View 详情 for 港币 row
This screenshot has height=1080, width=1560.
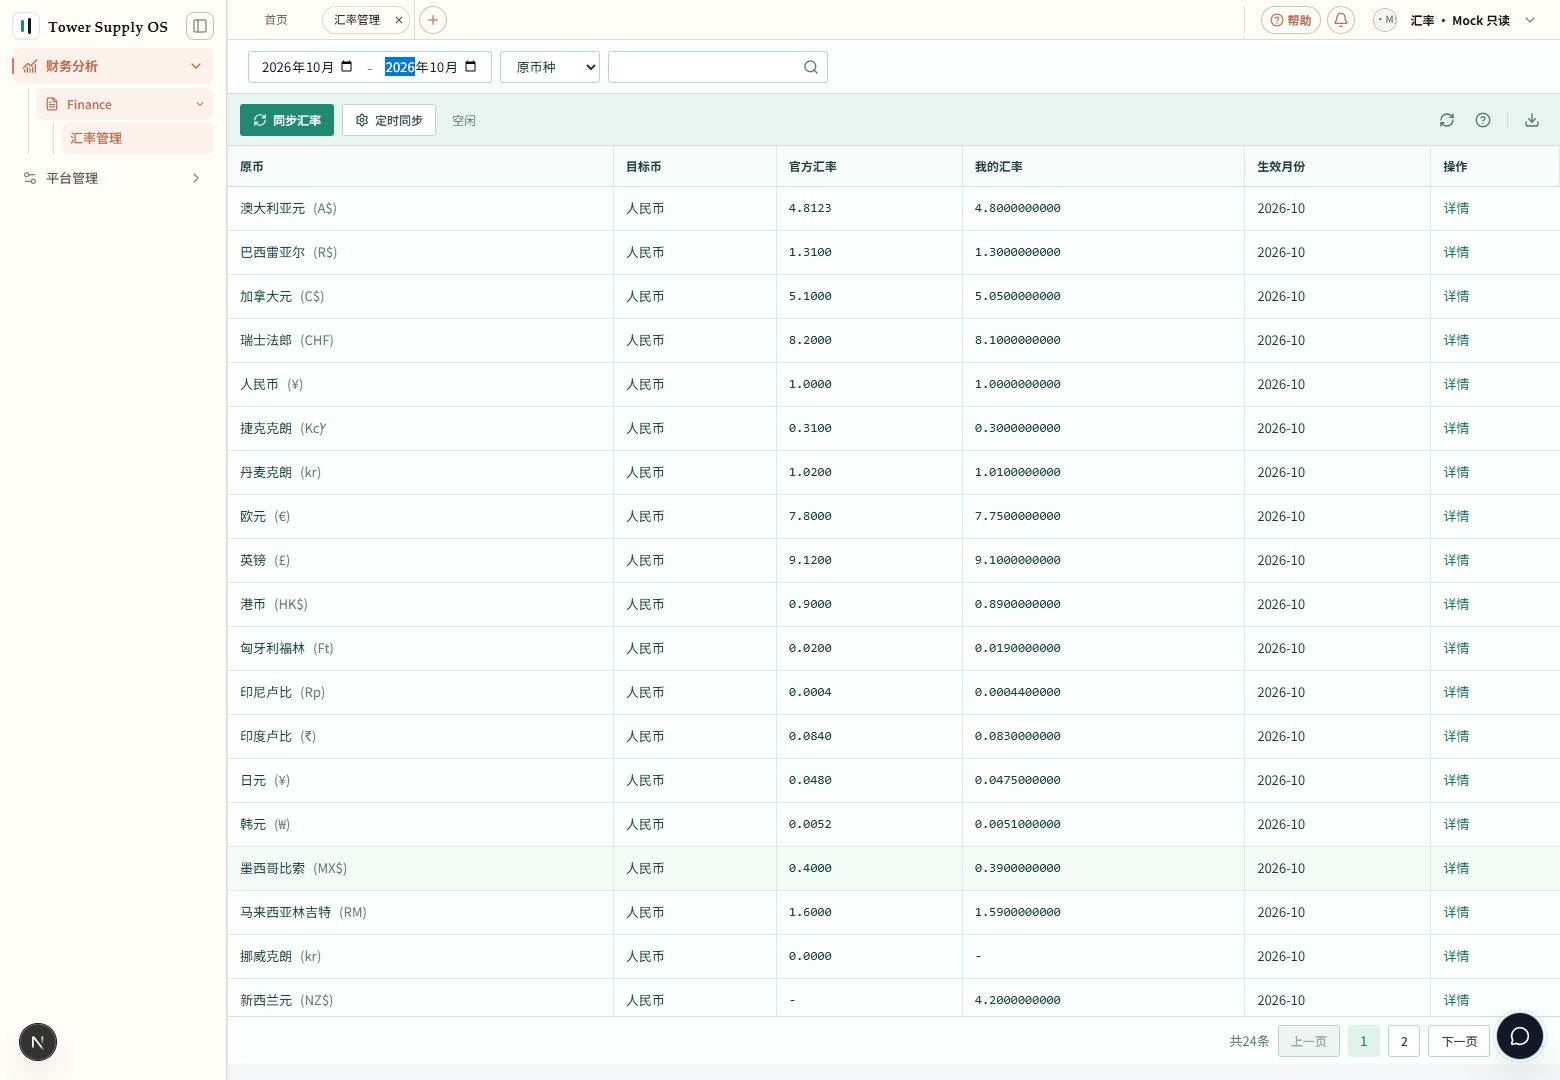pyautogui.click(x=1456, y=604)
